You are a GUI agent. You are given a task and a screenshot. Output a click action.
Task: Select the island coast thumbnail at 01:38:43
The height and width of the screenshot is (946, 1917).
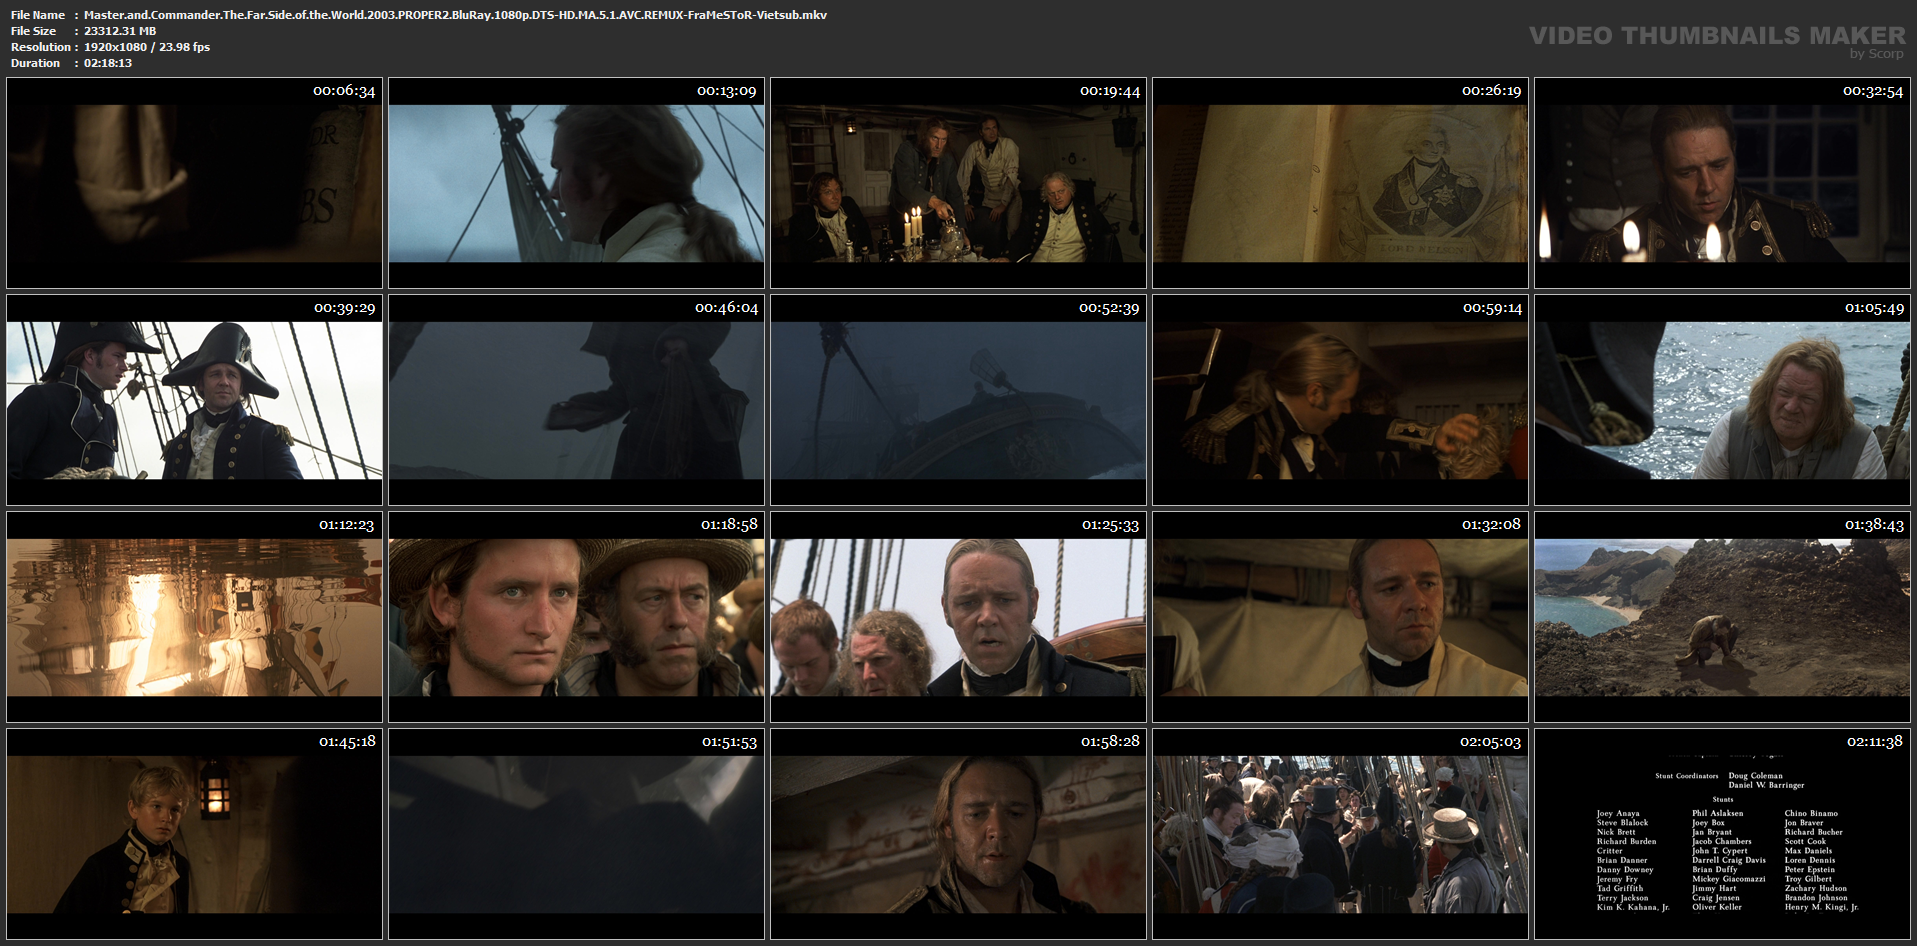tap(1722, 617)
